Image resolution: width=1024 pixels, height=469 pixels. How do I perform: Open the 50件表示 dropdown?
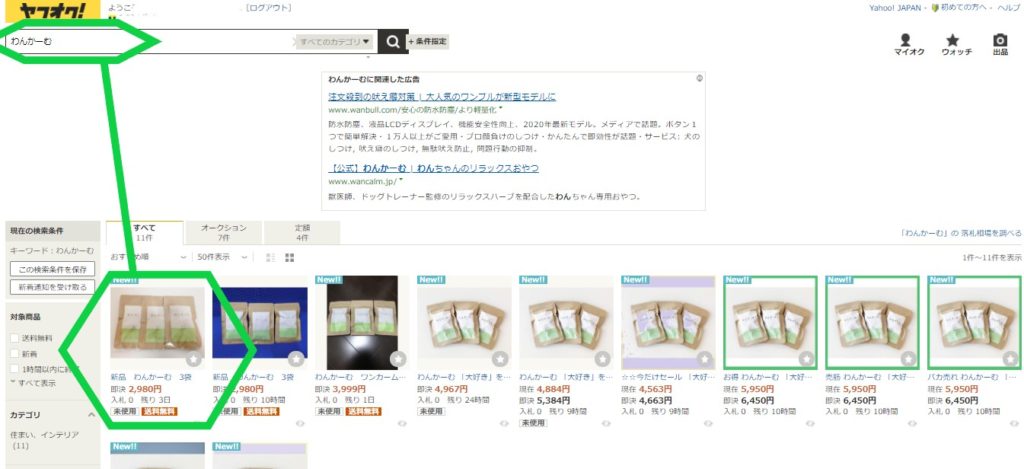222,257
